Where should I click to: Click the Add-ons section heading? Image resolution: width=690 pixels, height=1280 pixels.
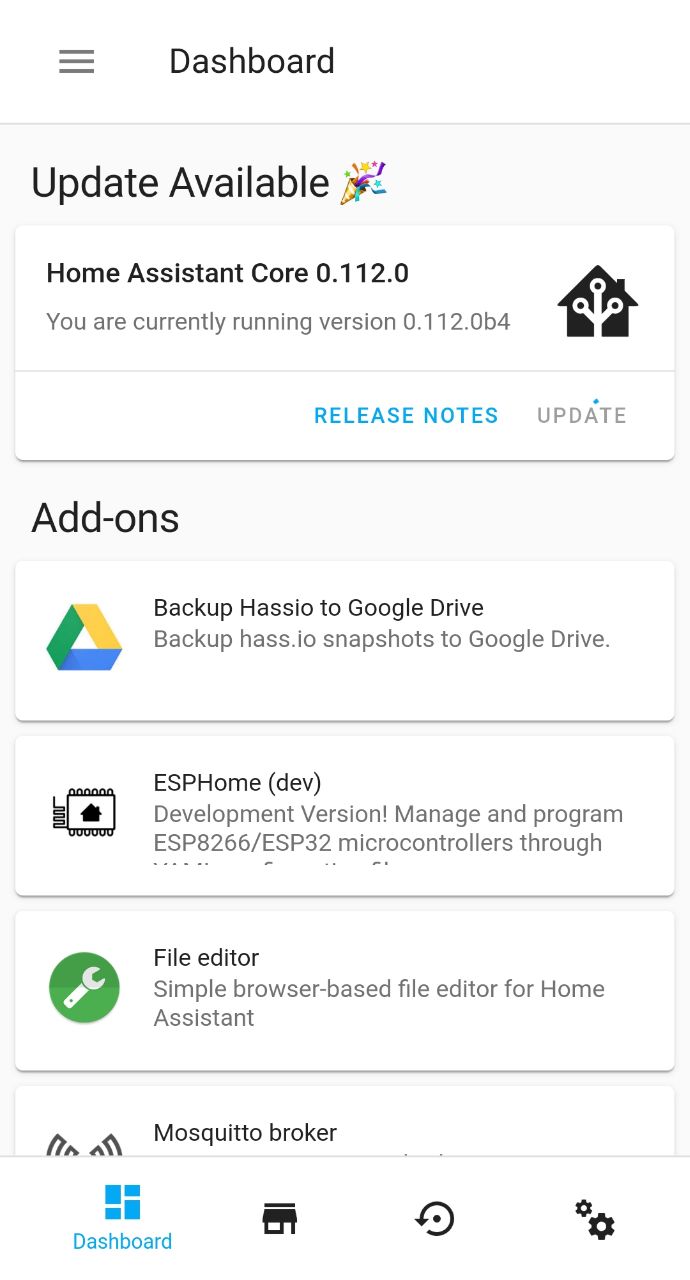(x=105, y=518)
